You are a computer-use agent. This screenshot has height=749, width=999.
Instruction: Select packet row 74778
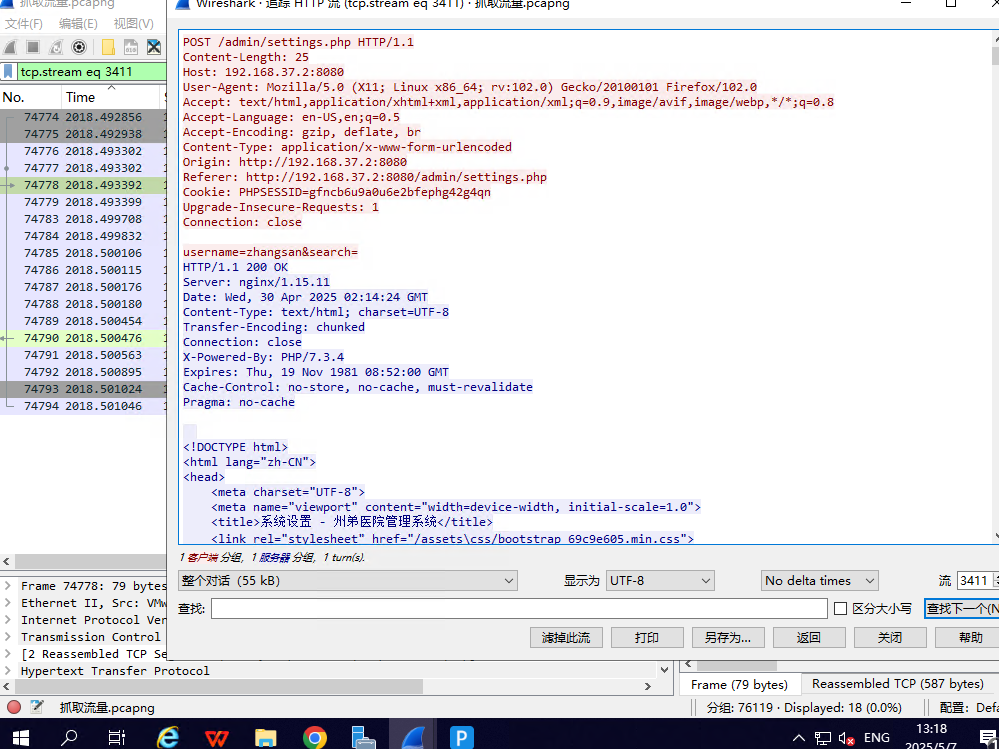tap(83, 185)
